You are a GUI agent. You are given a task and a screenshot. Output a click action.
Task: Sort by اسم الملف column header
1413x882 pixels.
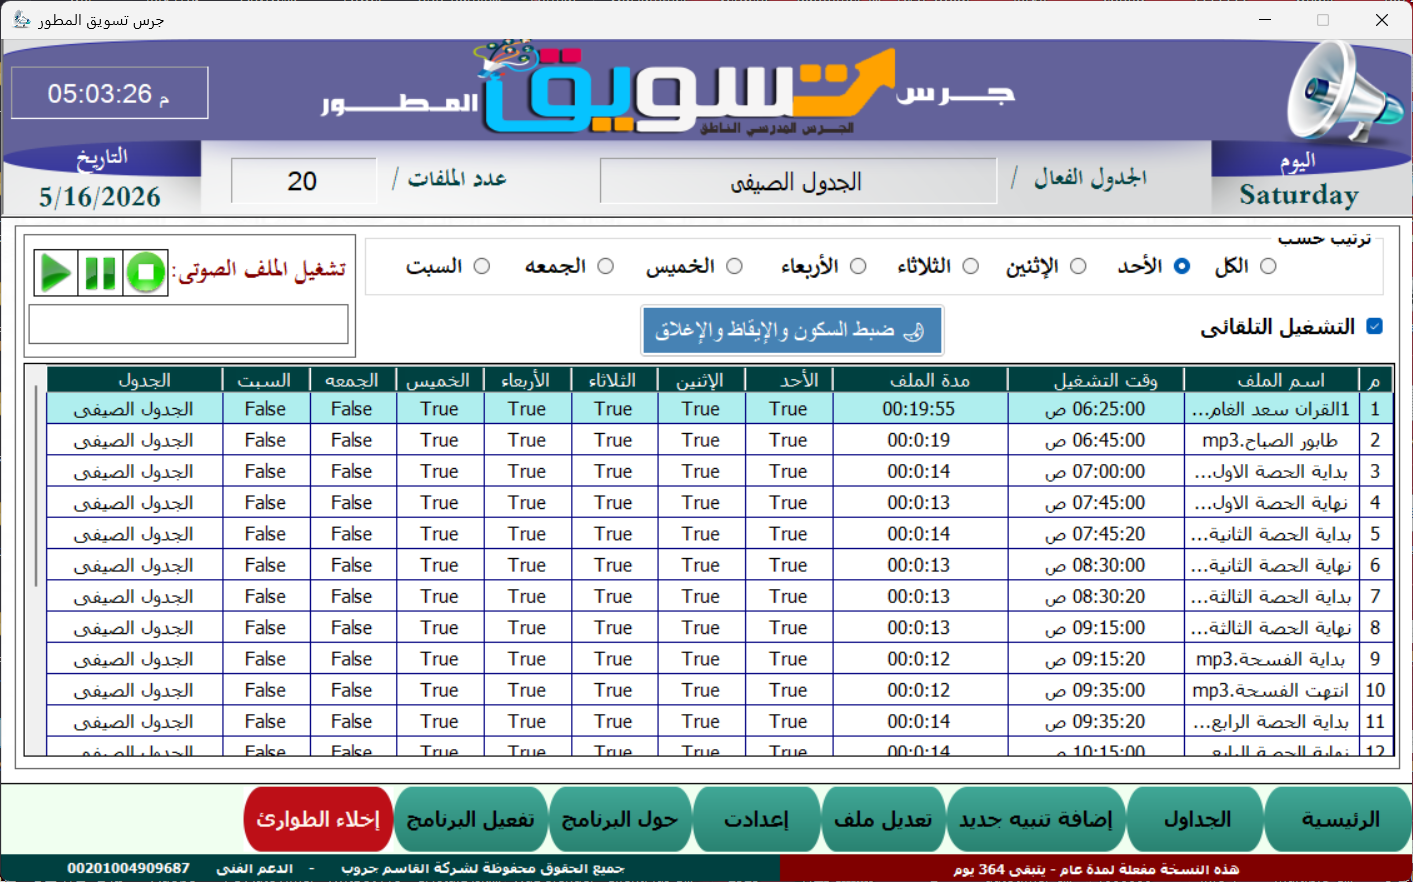click(x=1271, y=380)
